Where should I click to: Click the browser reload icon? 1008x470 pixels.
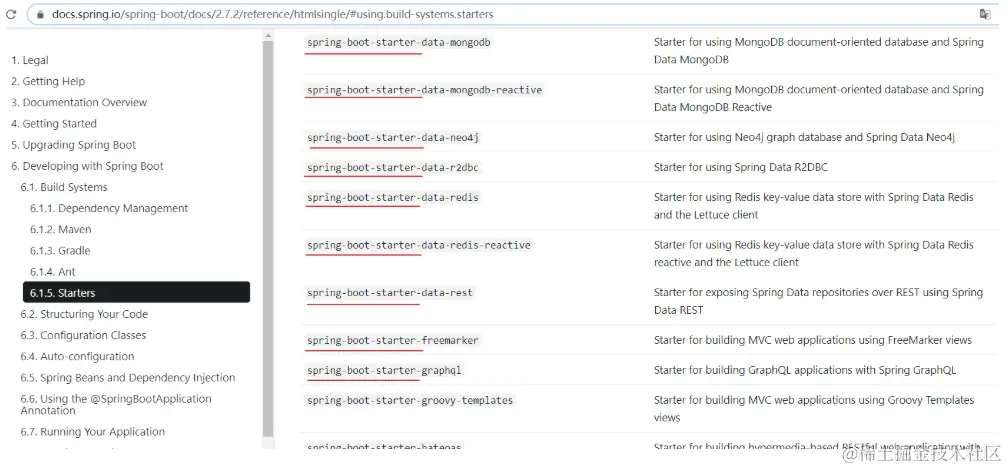11,14
